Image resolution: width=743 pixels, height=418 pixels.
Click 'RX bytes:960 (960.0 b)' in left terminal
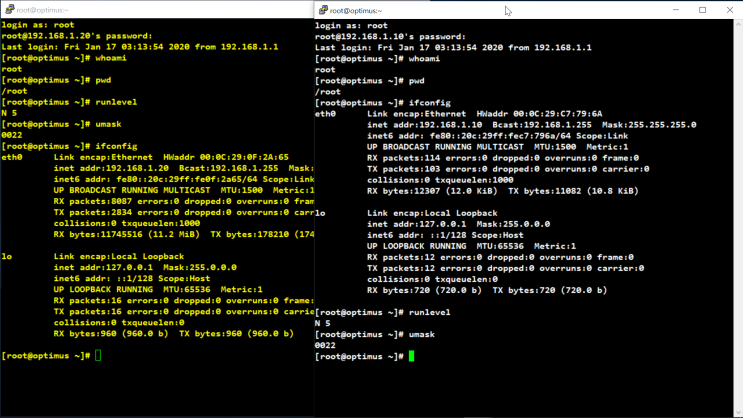coord(111,334)
